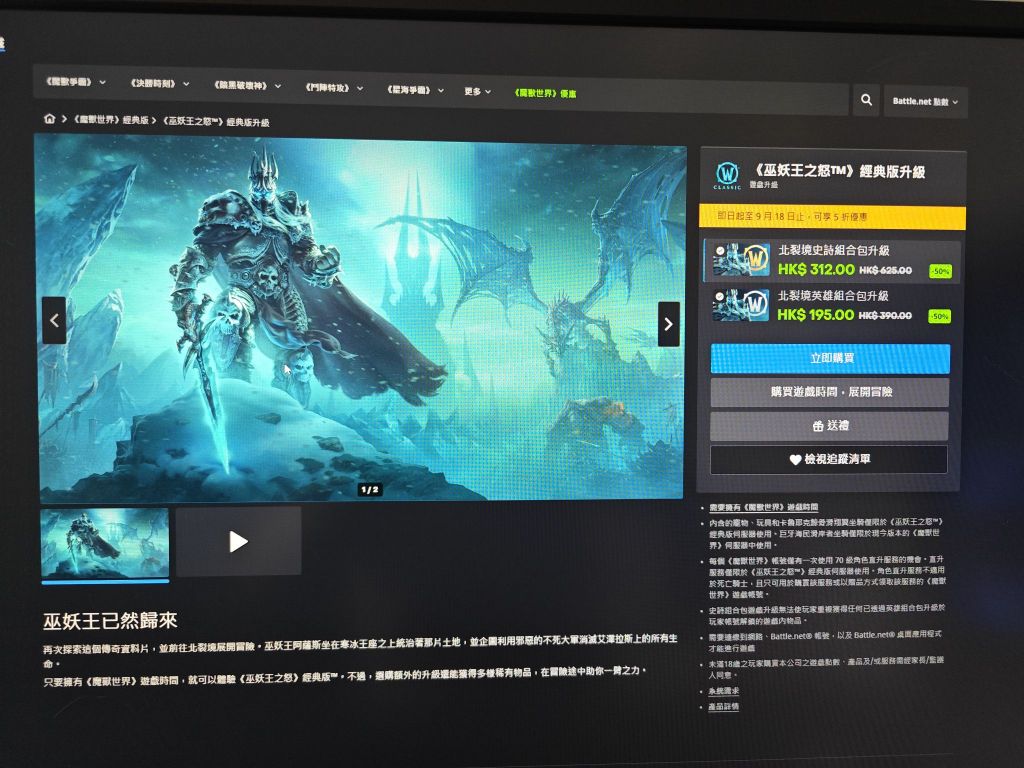Click the 檢視追蹤清單 wishlist button

(x=829, y=459)
